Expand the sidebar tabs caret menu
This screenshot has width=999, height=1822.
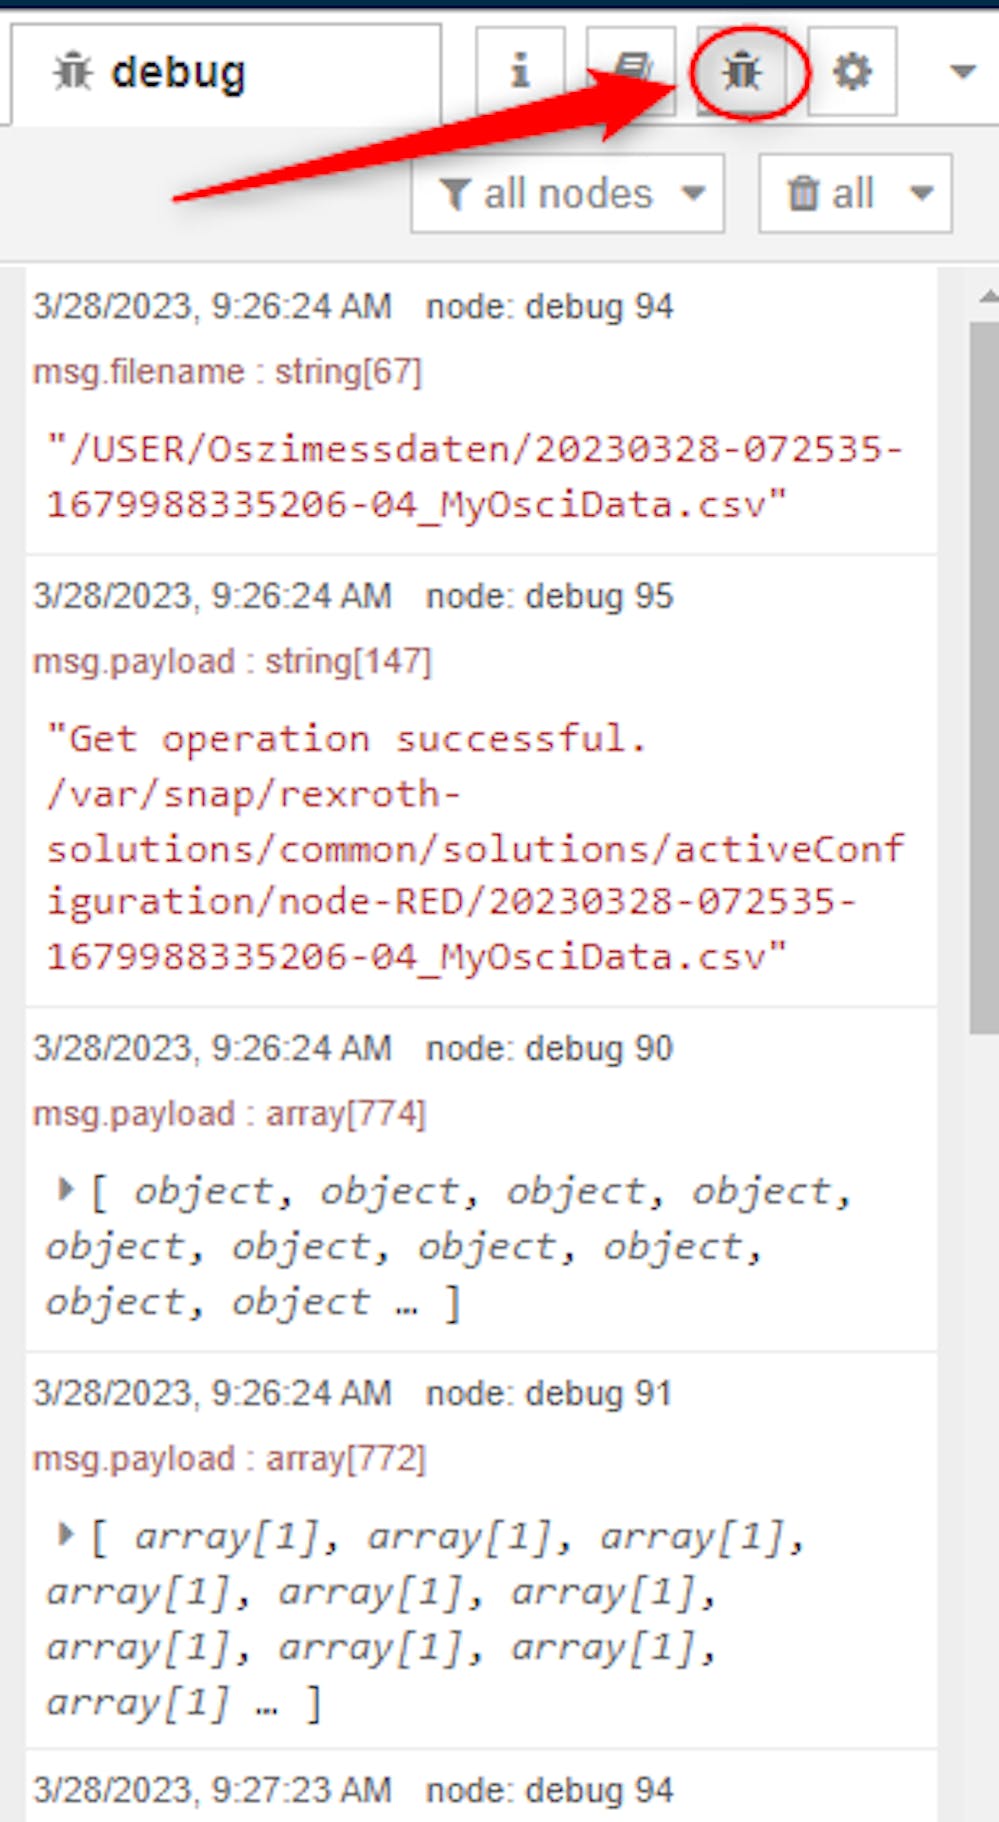pos(962,72)
